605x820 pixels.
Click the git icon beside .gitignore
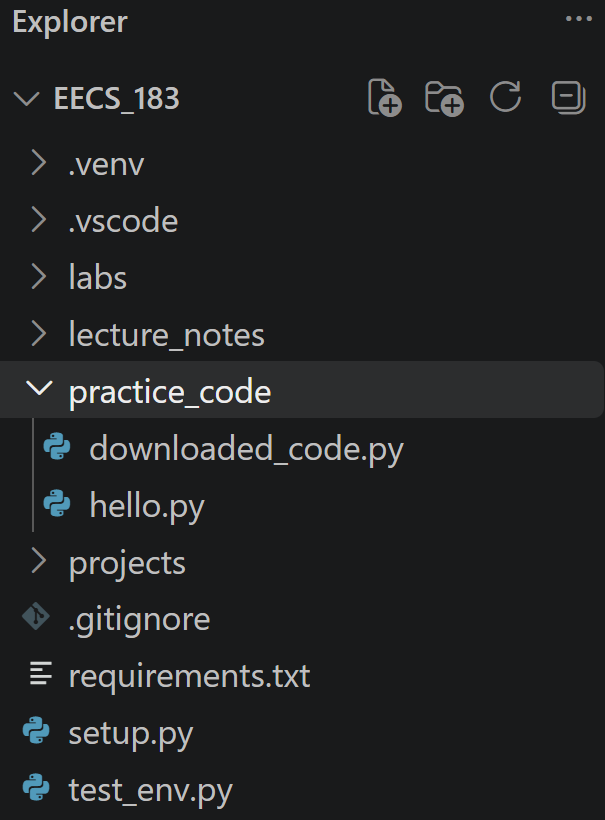pos(36,617)
